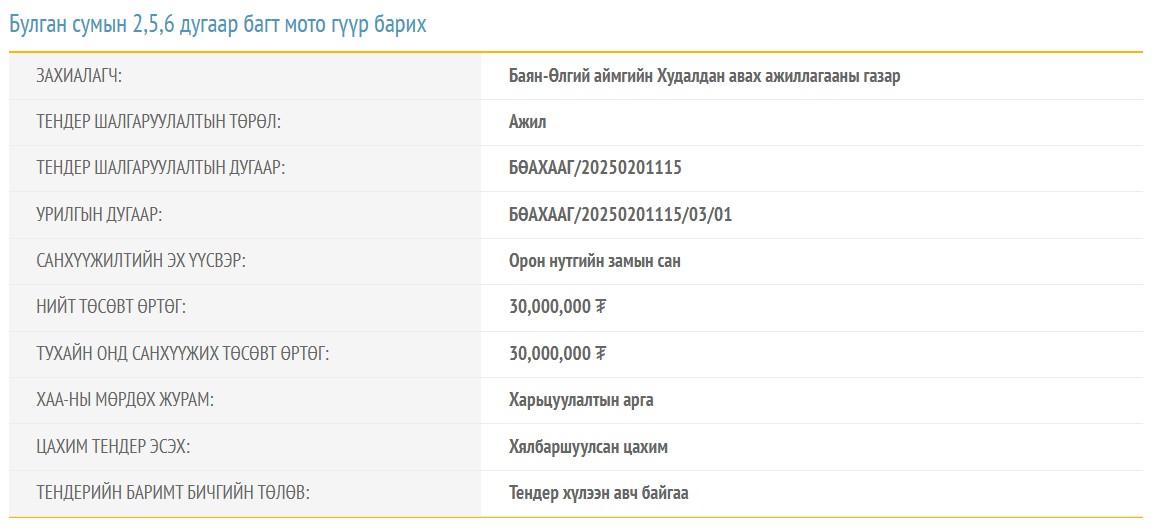Select the status "Тендер хүлээн авч байгаа"
This screenshot has width=1152, height=532.
coord(599,493)
